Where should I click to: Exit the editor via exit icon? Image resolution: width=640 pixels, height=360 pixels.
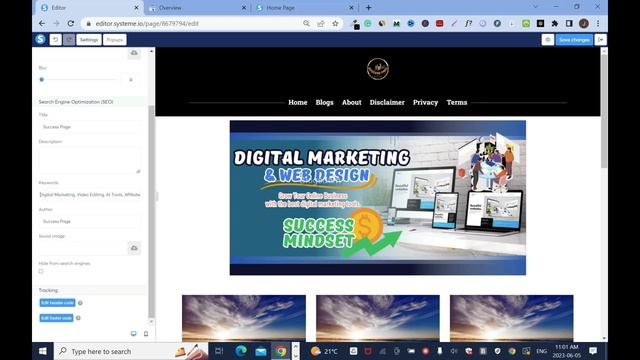coord(600,40)
